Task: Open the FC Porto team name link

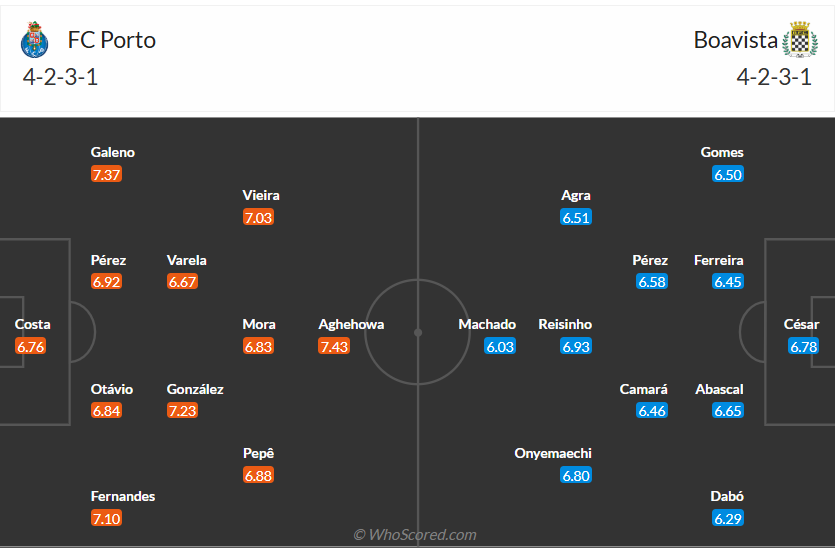Action: 111,40
